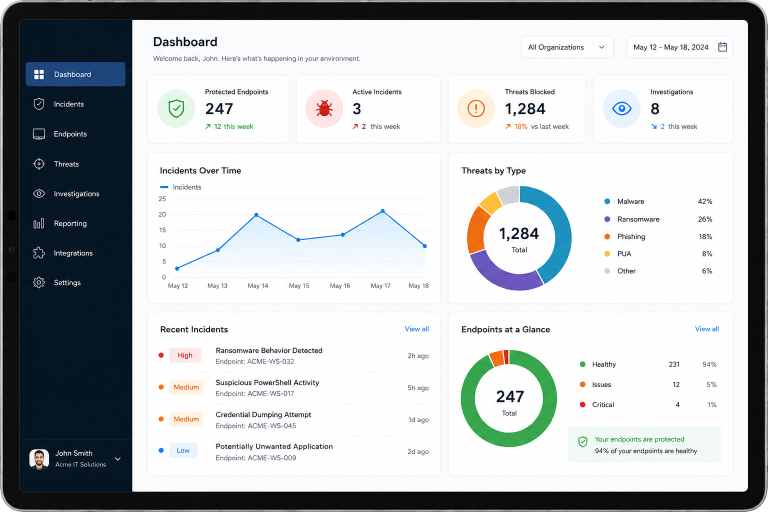
Task: Click the Reporting bar chart icon
Action: tap(39, 223)
